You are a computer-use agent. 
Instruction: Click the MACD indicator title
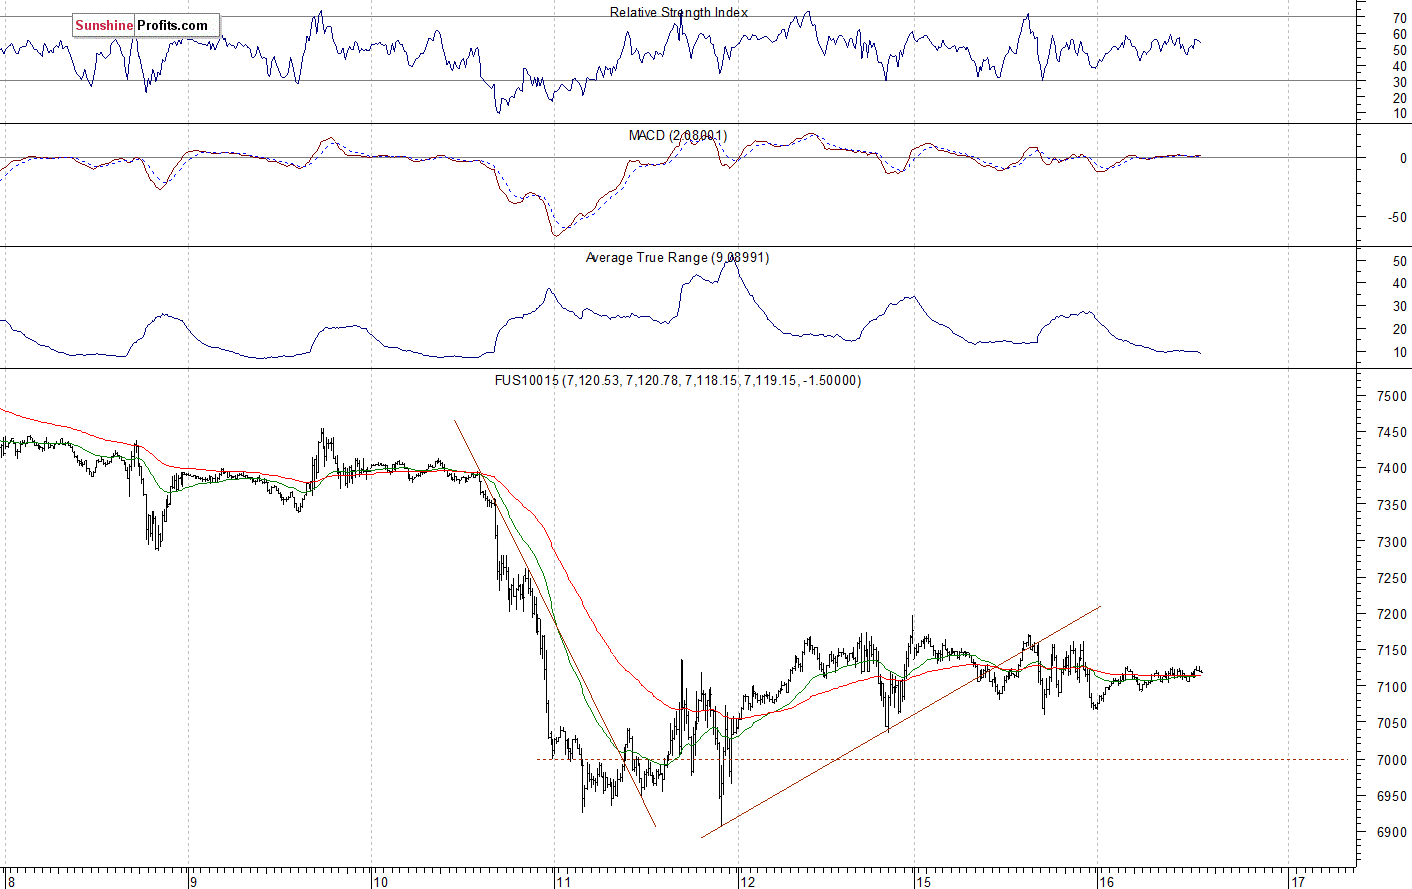[x=678, y=135]
